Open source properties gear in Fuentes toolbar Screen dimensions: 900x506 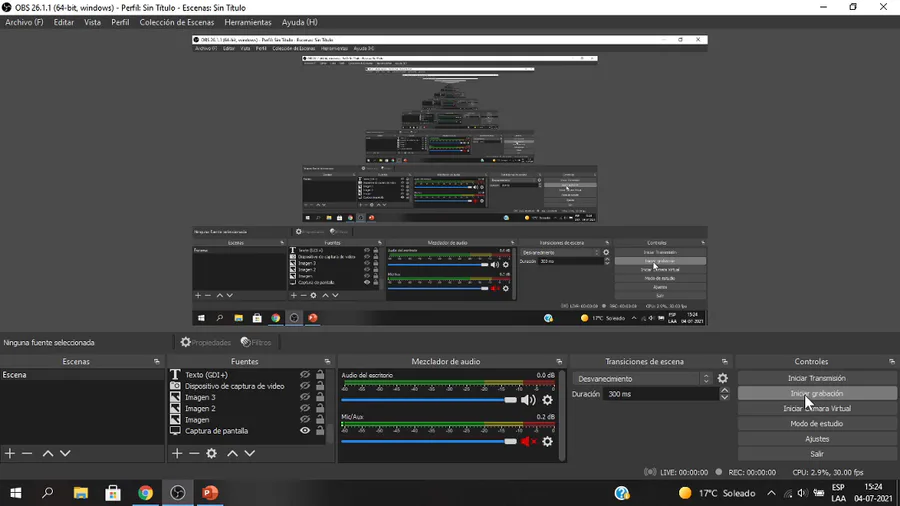212,453
